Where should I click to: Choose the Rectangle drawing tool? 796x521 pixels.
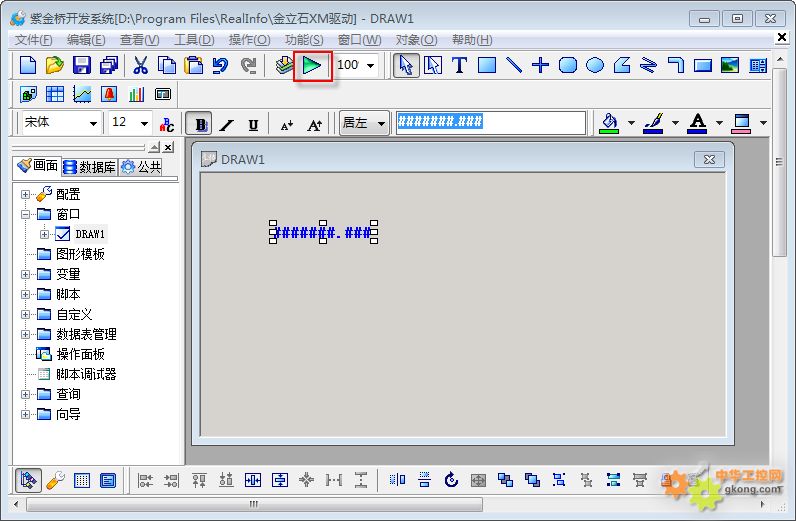coord(487,66)
